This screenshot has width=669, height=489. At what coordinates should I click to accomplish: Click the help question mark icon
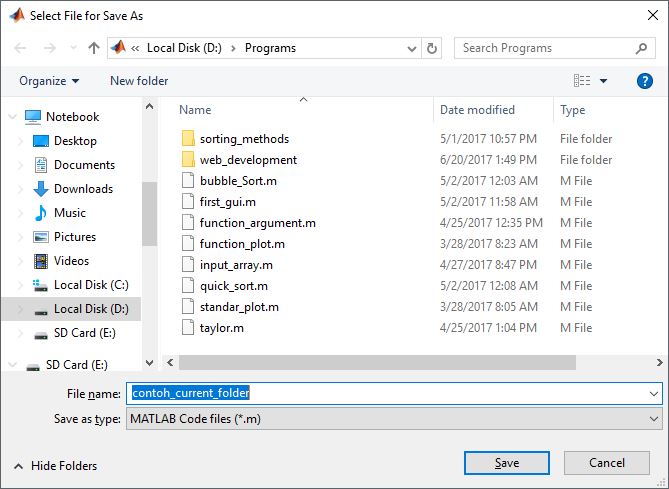[x=645, y=81]
